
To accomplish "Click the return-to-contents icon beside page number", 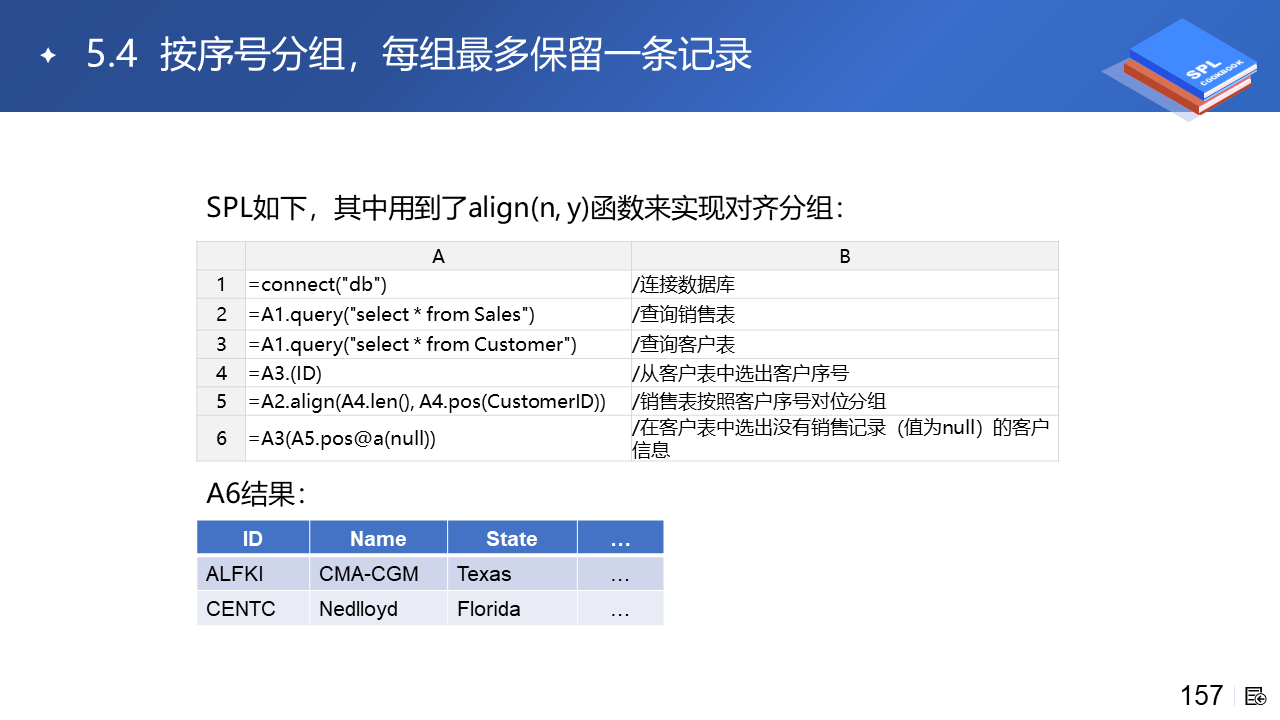I will [1256, 695].
